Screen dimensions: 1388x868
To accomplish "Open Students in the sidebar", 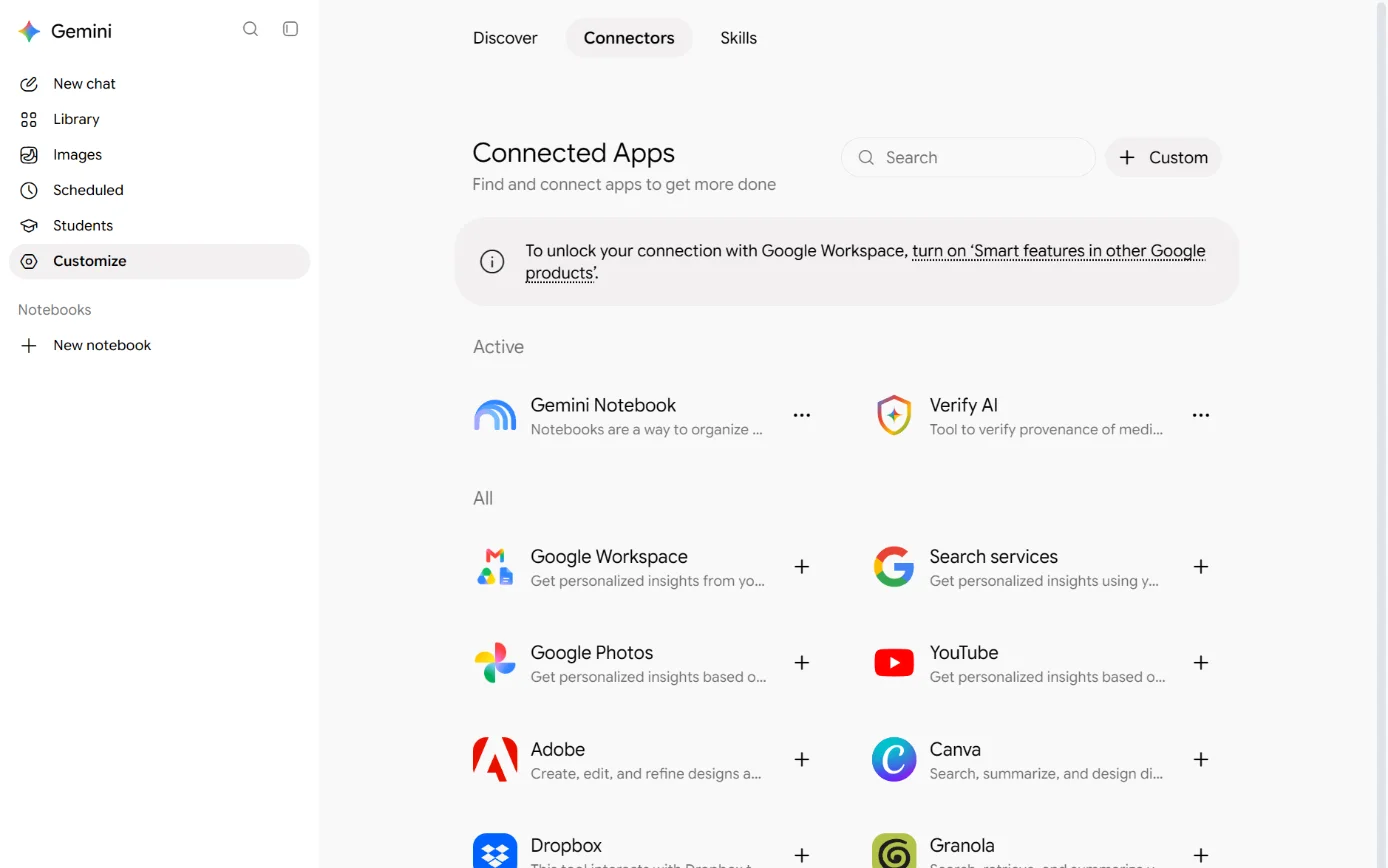I will [x=160, y=226].
